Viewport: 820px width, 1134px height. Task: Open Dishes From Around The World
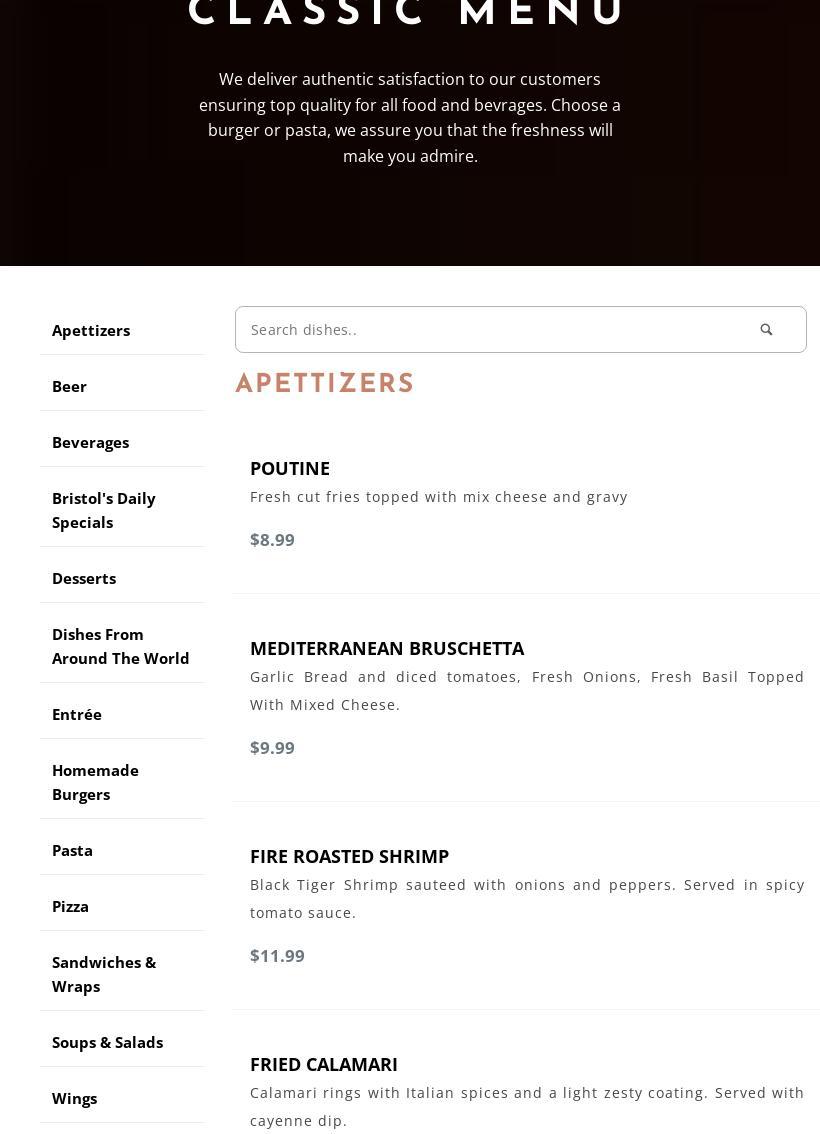(120, 646)
